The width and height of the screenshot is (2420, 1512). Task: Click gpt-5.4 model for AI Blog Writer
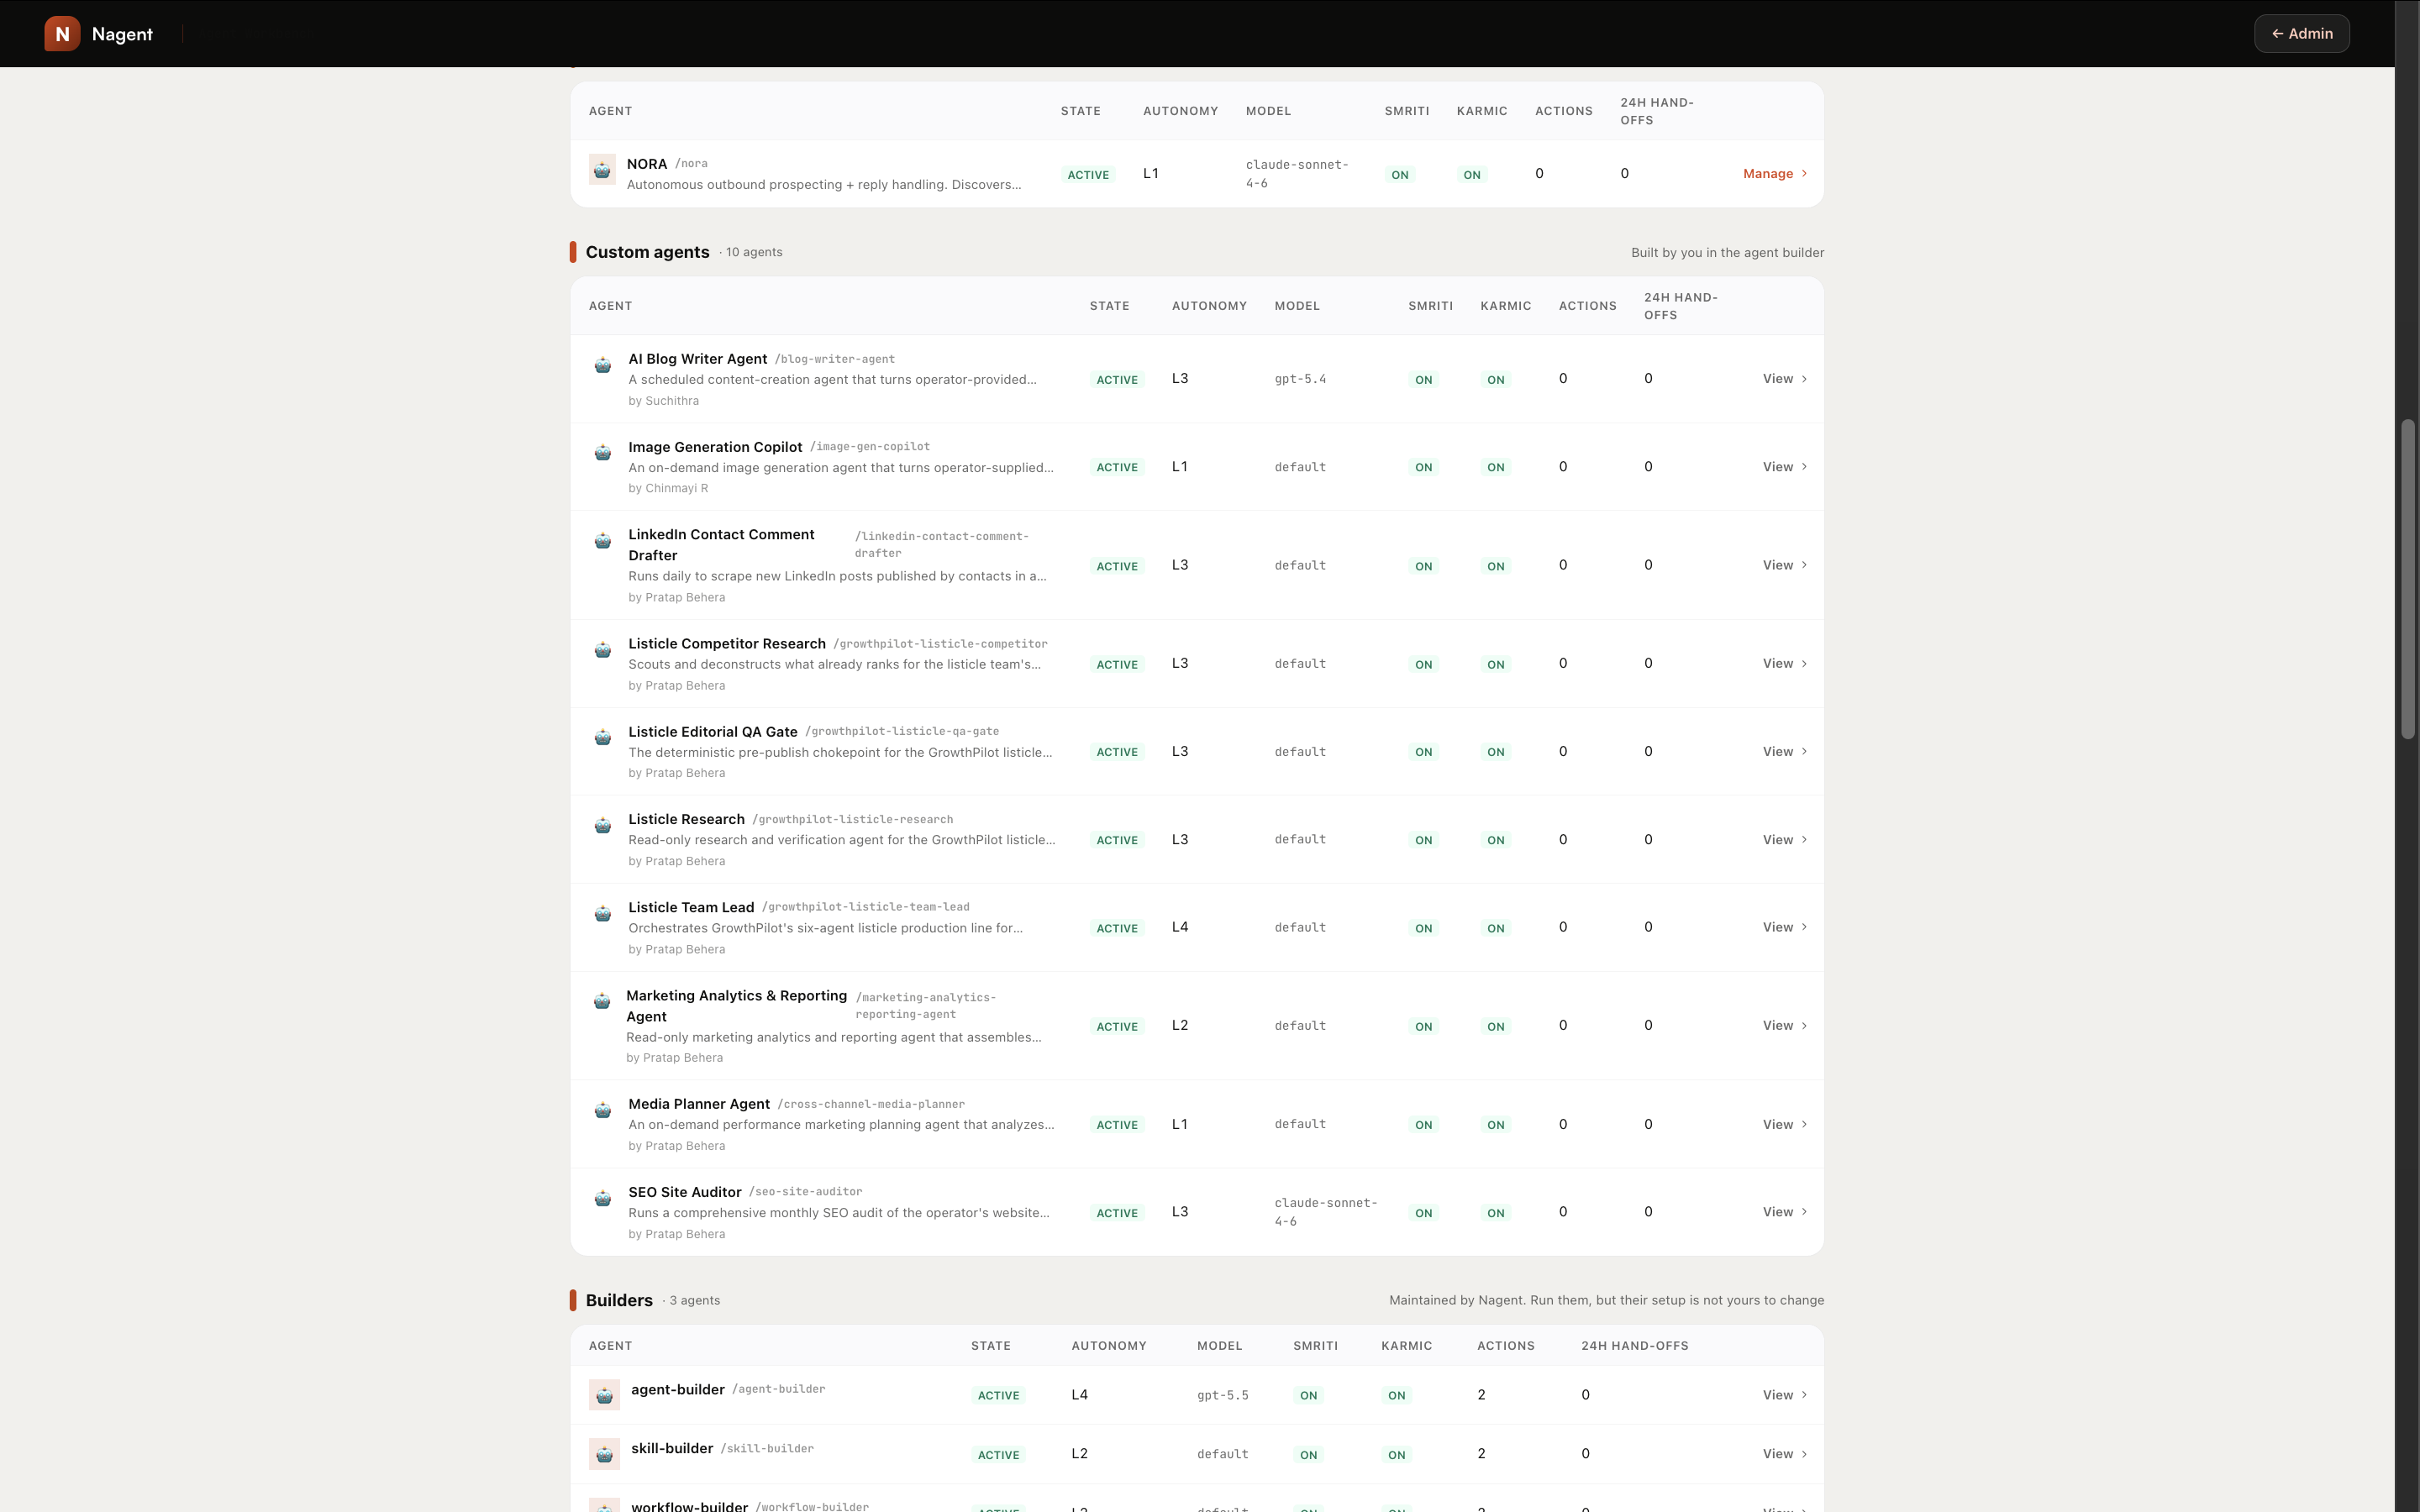pos(1300,379)
